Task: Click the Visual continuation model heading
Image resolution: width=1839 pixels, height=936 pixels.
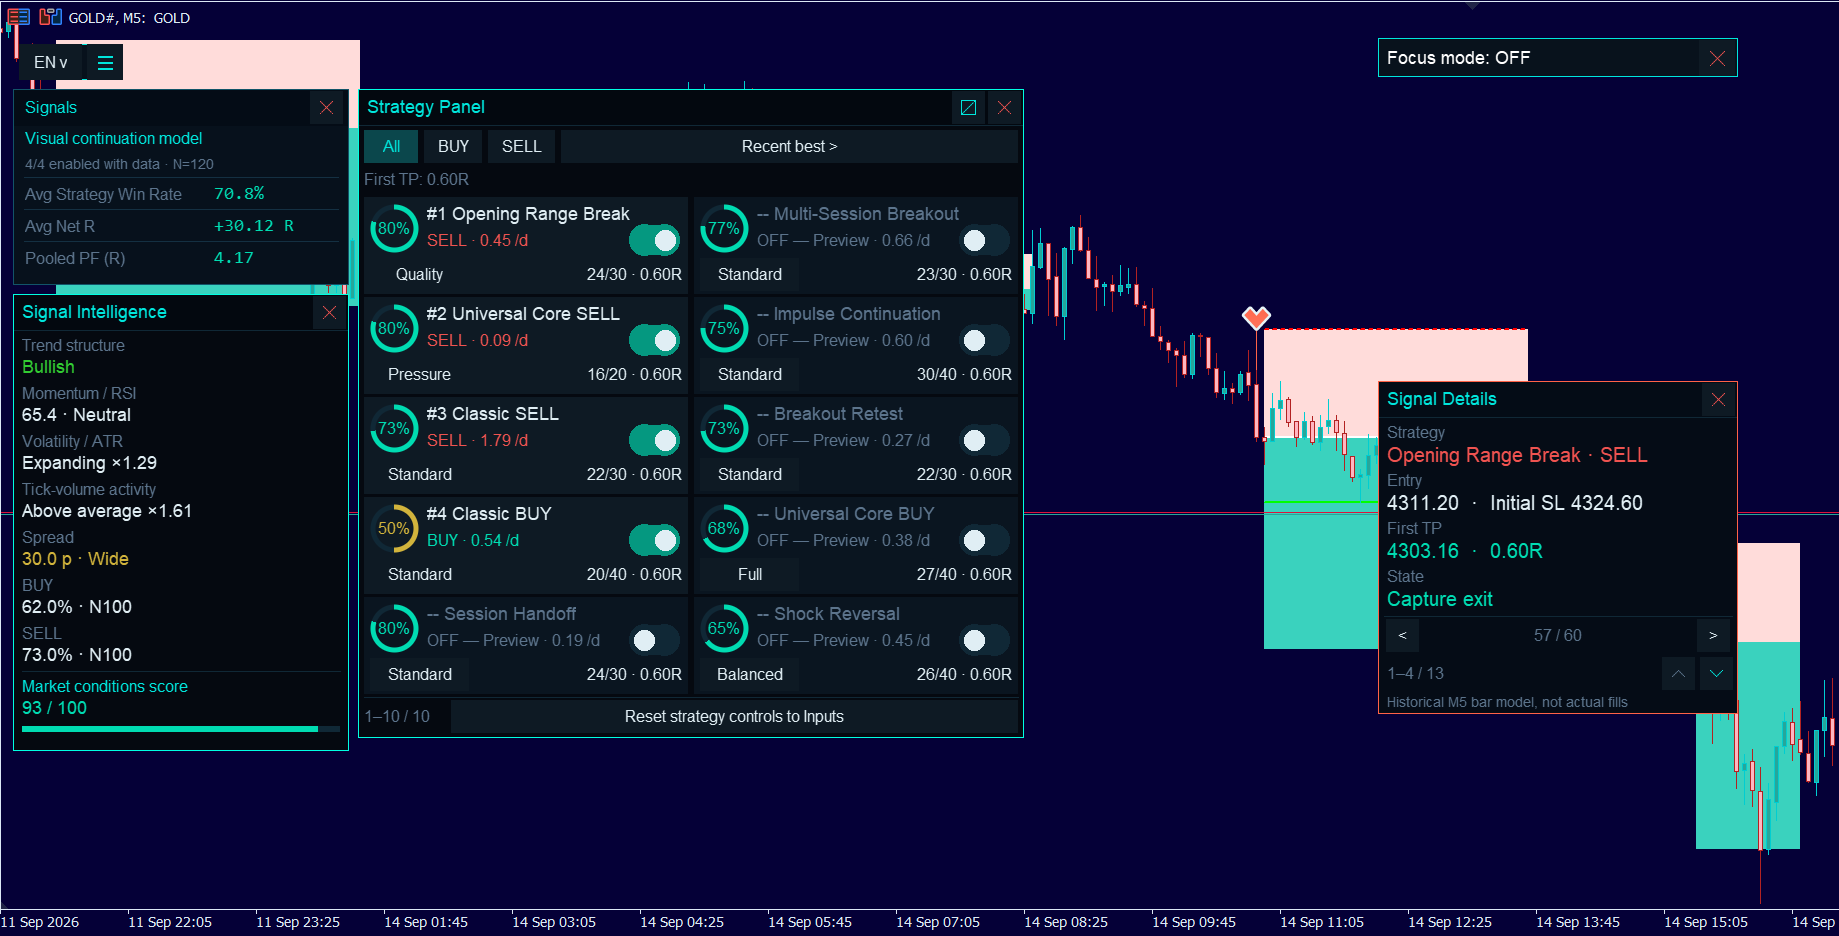Action: point(113,138)
